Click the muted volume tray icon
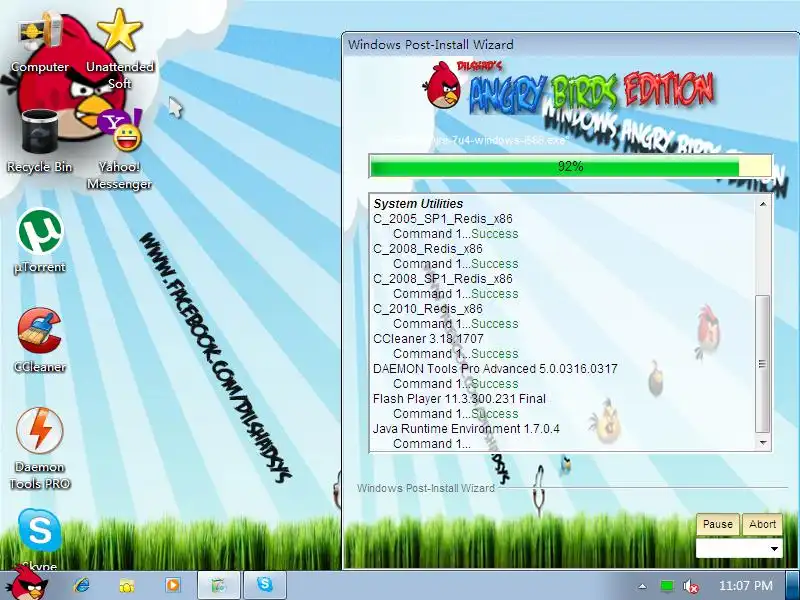The height and width of the screenshot is (600, 800). 690,586
